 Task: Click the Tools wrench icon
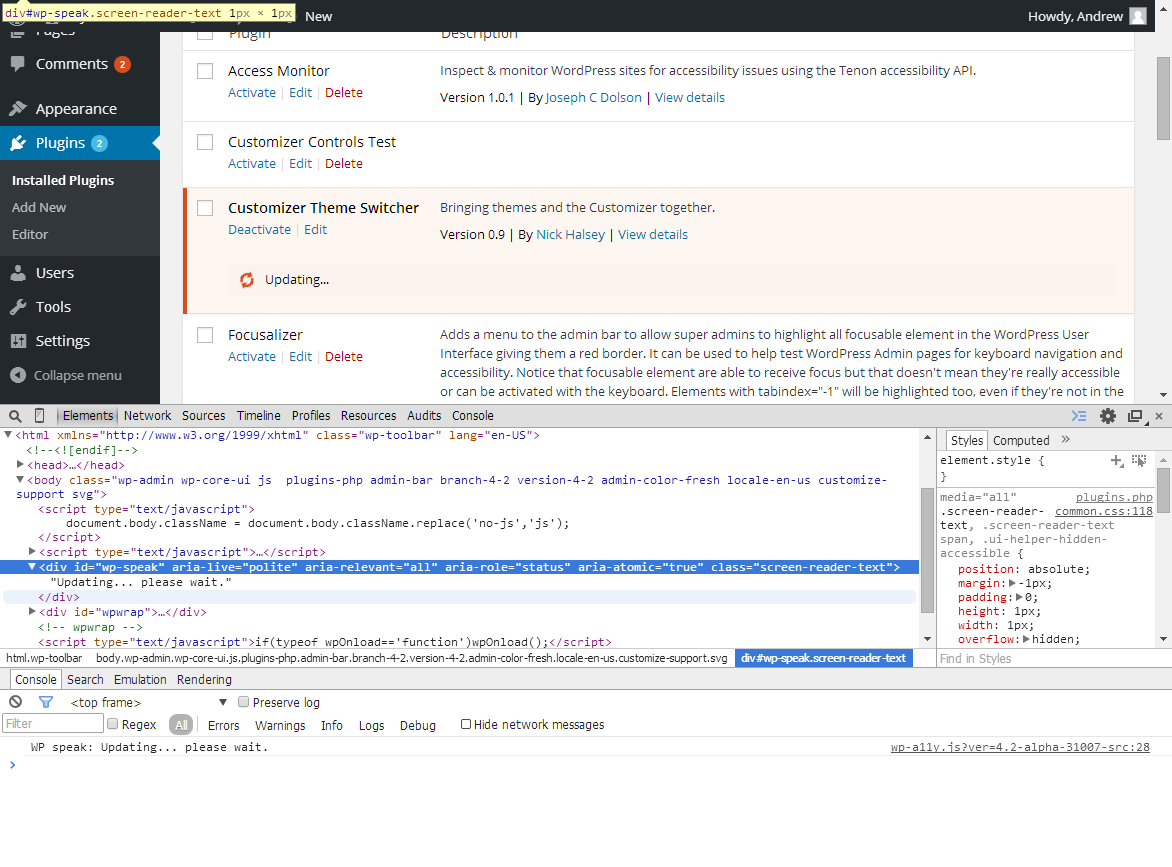click(18, 306)
